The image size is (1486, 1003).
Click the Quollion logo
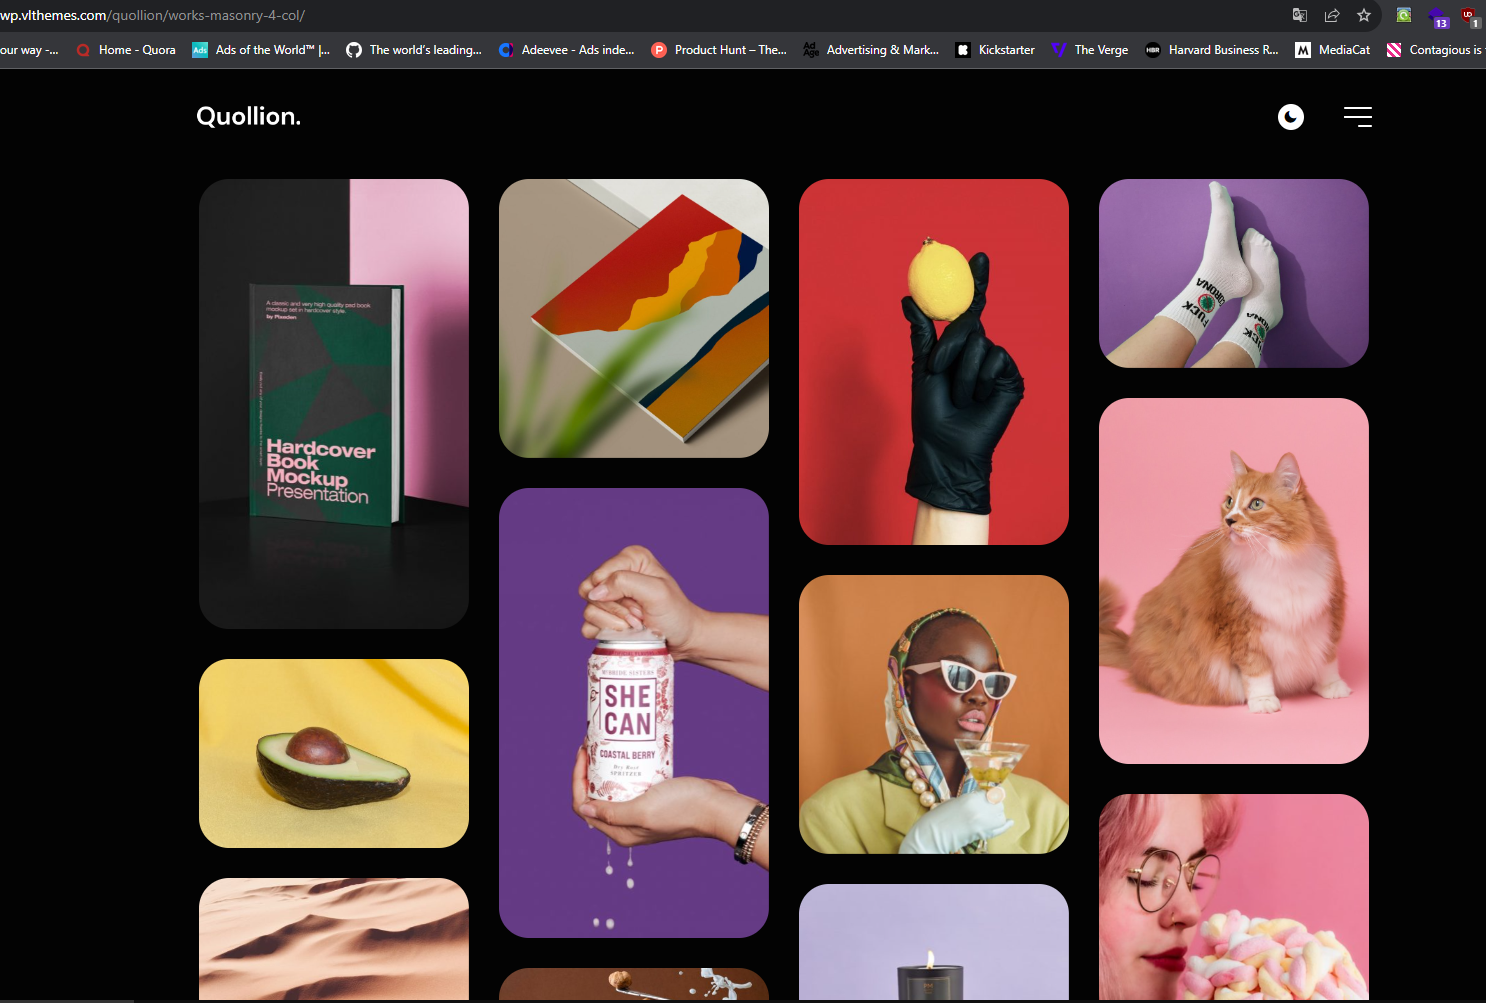[248, 116]
